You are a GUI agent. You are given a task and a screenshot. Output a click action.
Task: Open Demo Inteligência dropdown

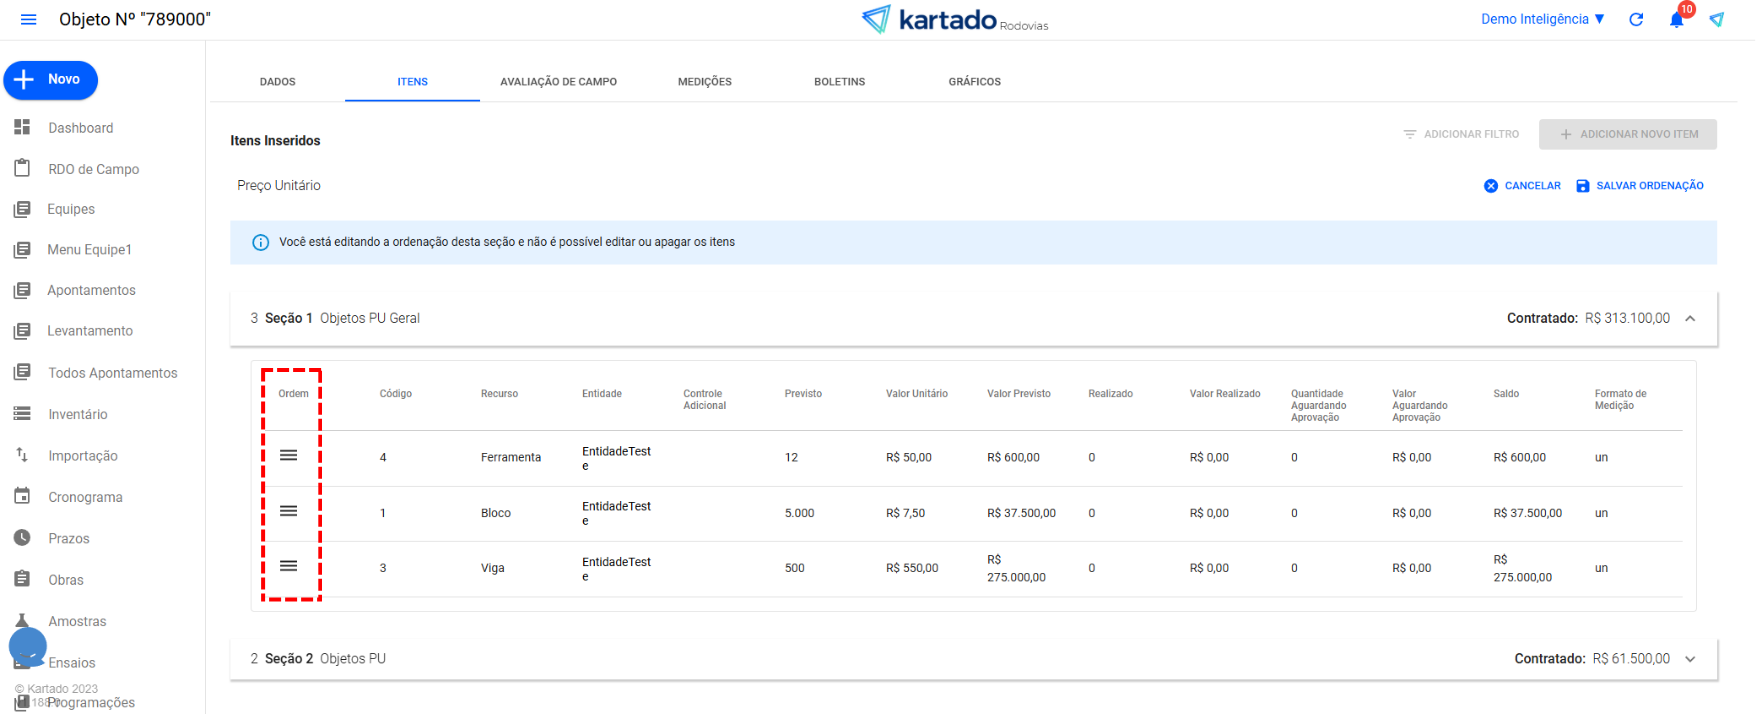click(1542, 19)
